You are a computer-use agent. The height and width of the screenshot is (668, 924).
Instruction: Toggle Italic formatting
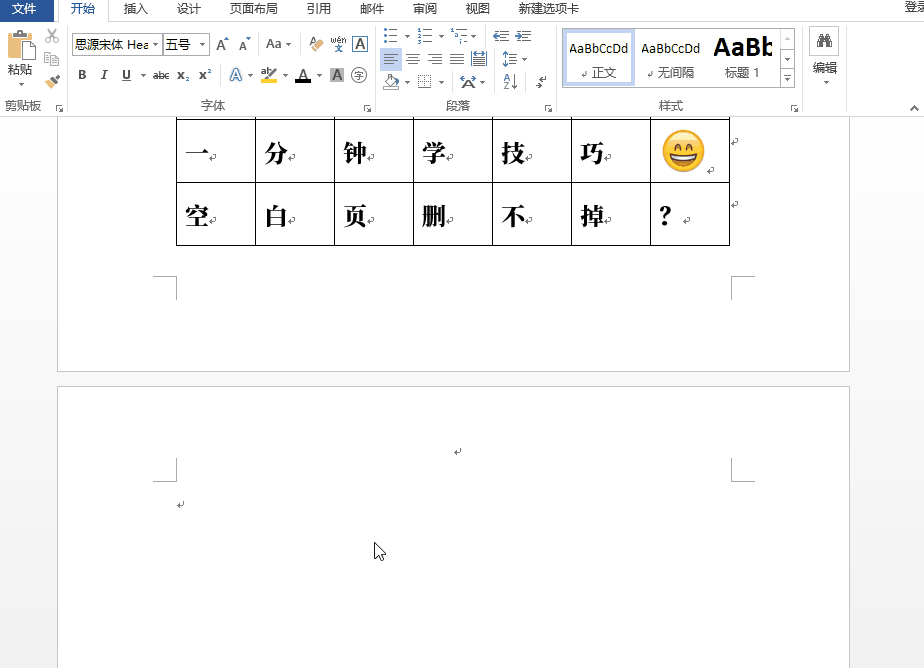[x=104, y=75]
